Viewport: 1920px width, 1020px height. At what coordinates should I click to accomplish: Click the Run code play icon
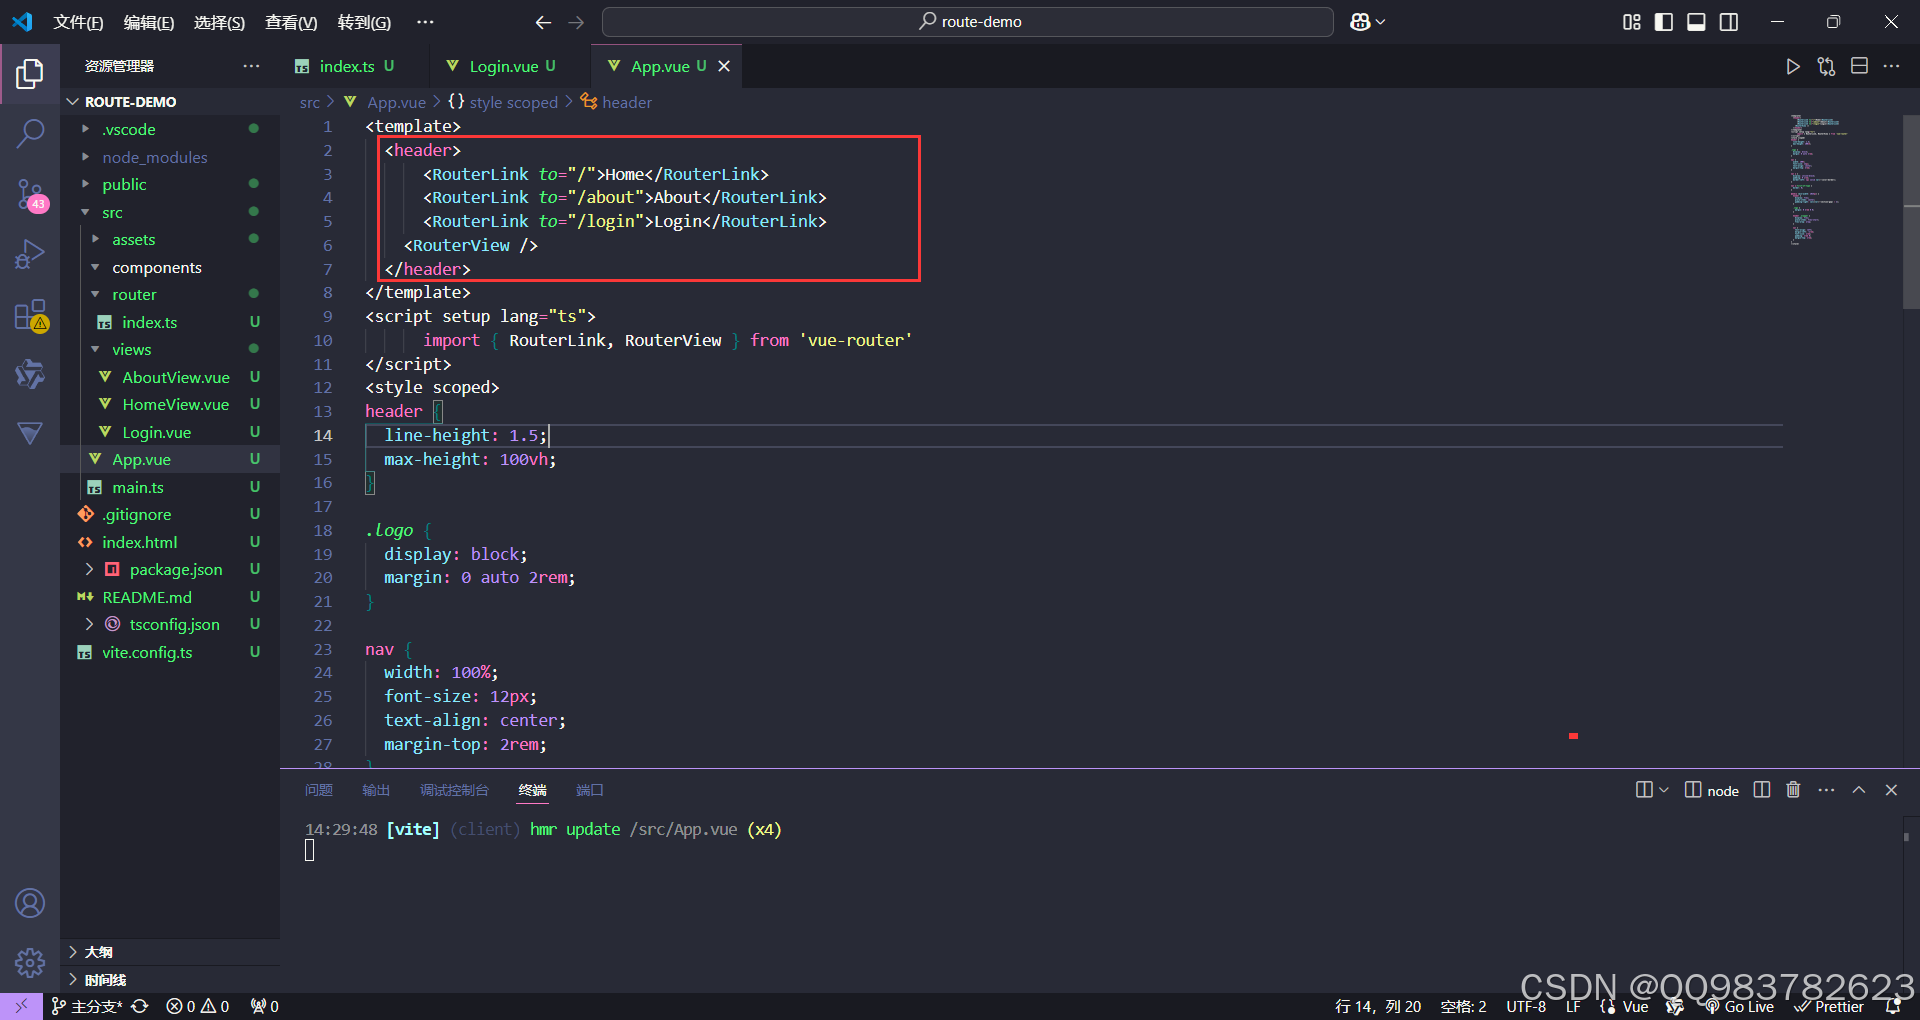[1793, 66]
